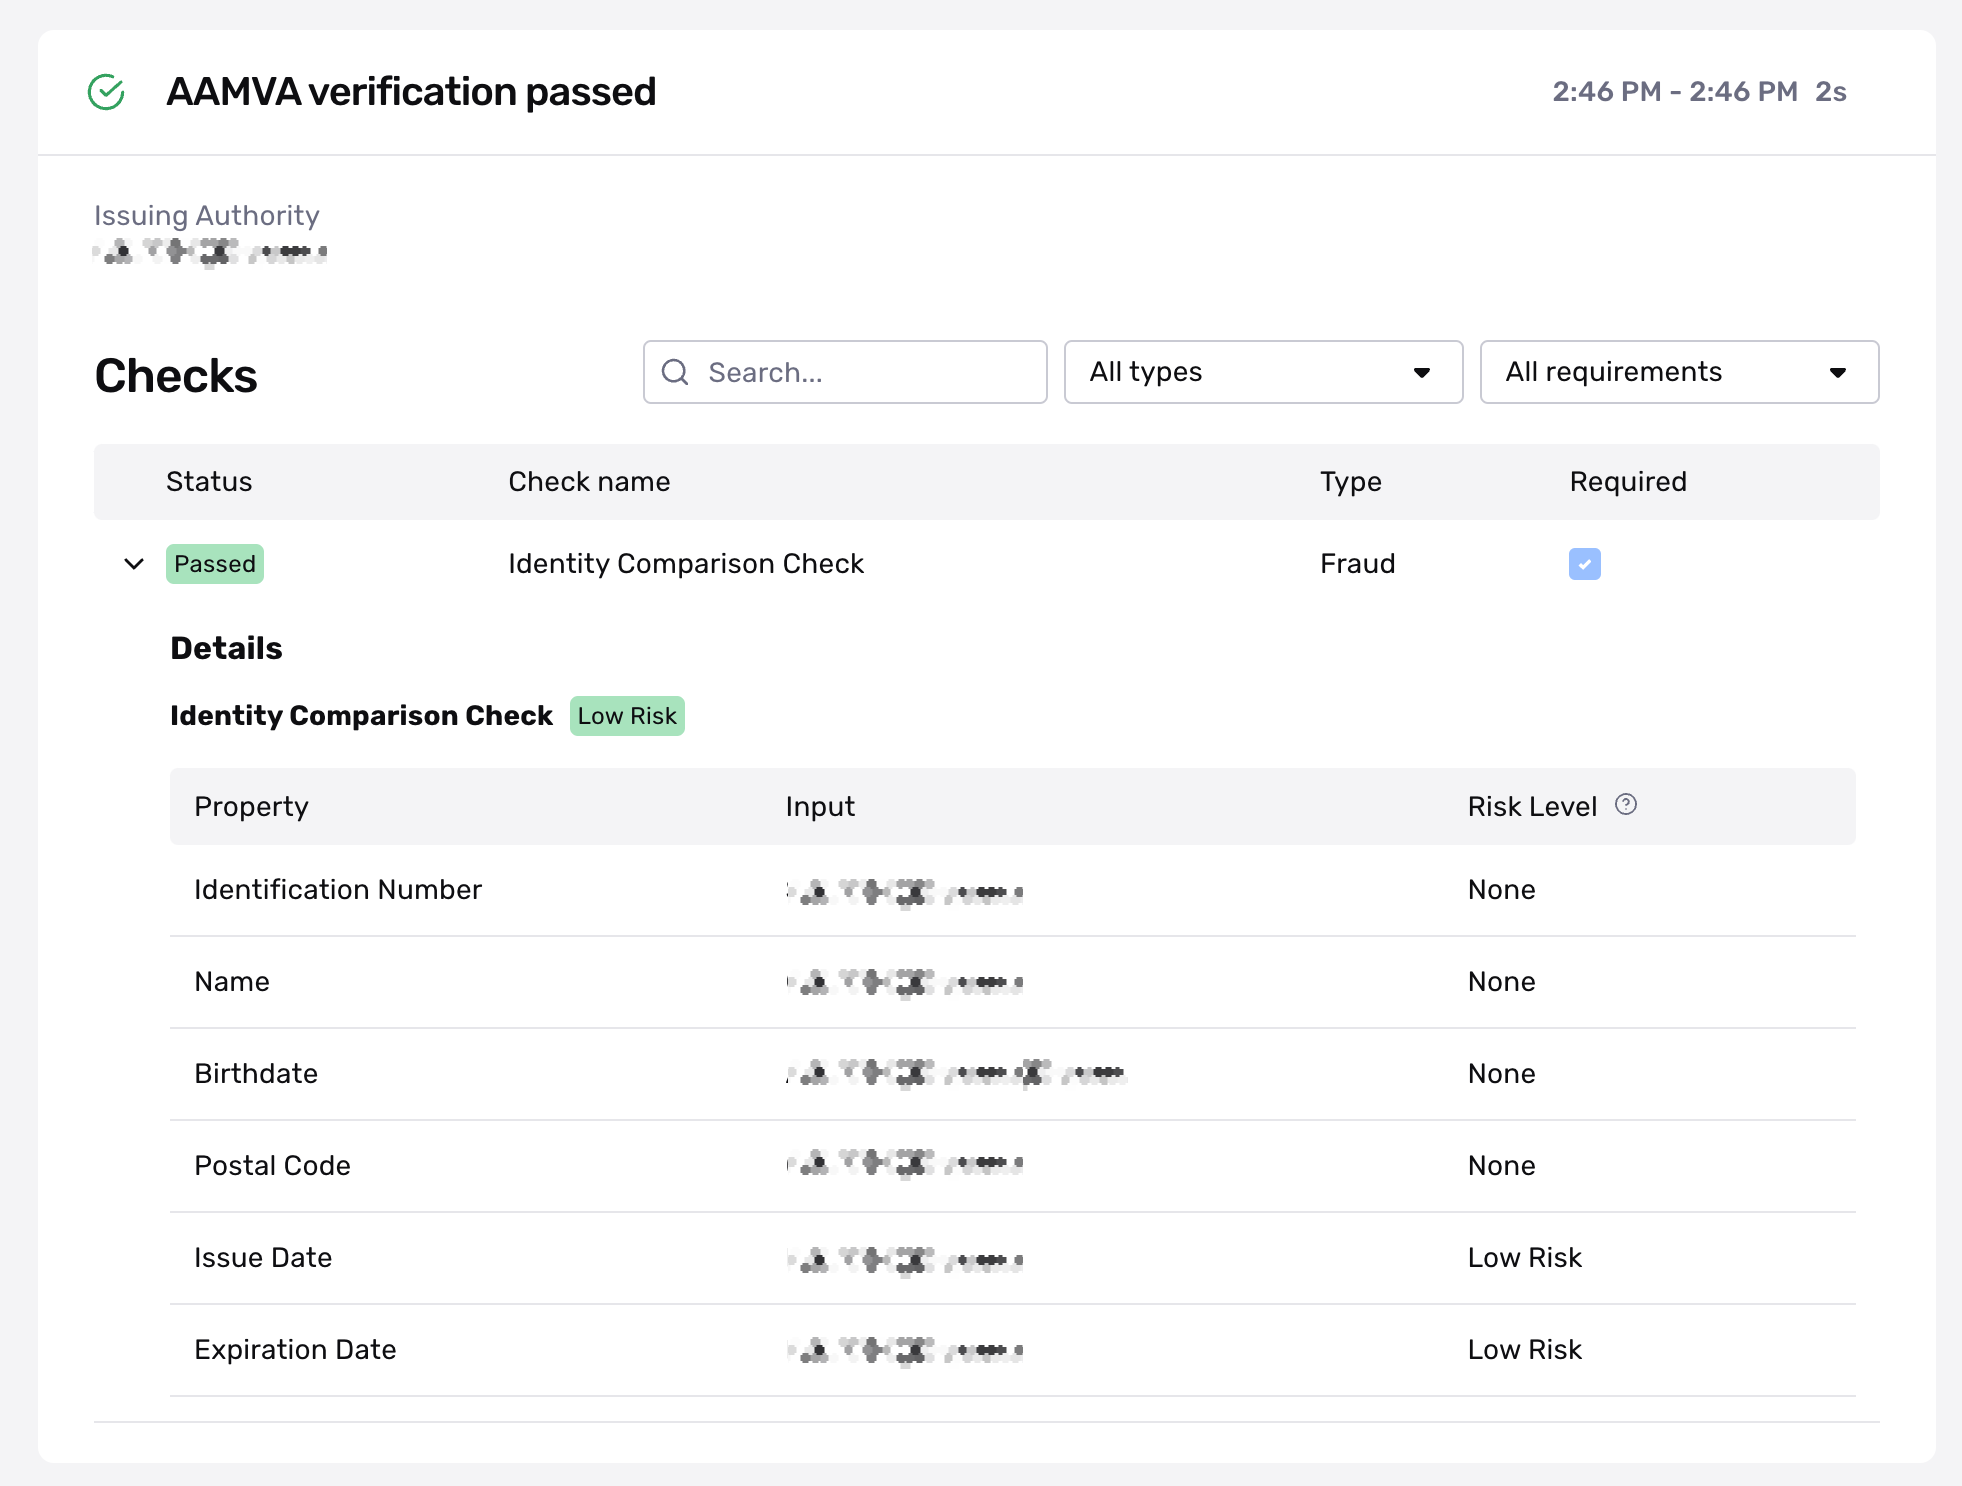Click the Low Risk badge
This screenshot has height=1486, width=1962.
tap(627, 716)
